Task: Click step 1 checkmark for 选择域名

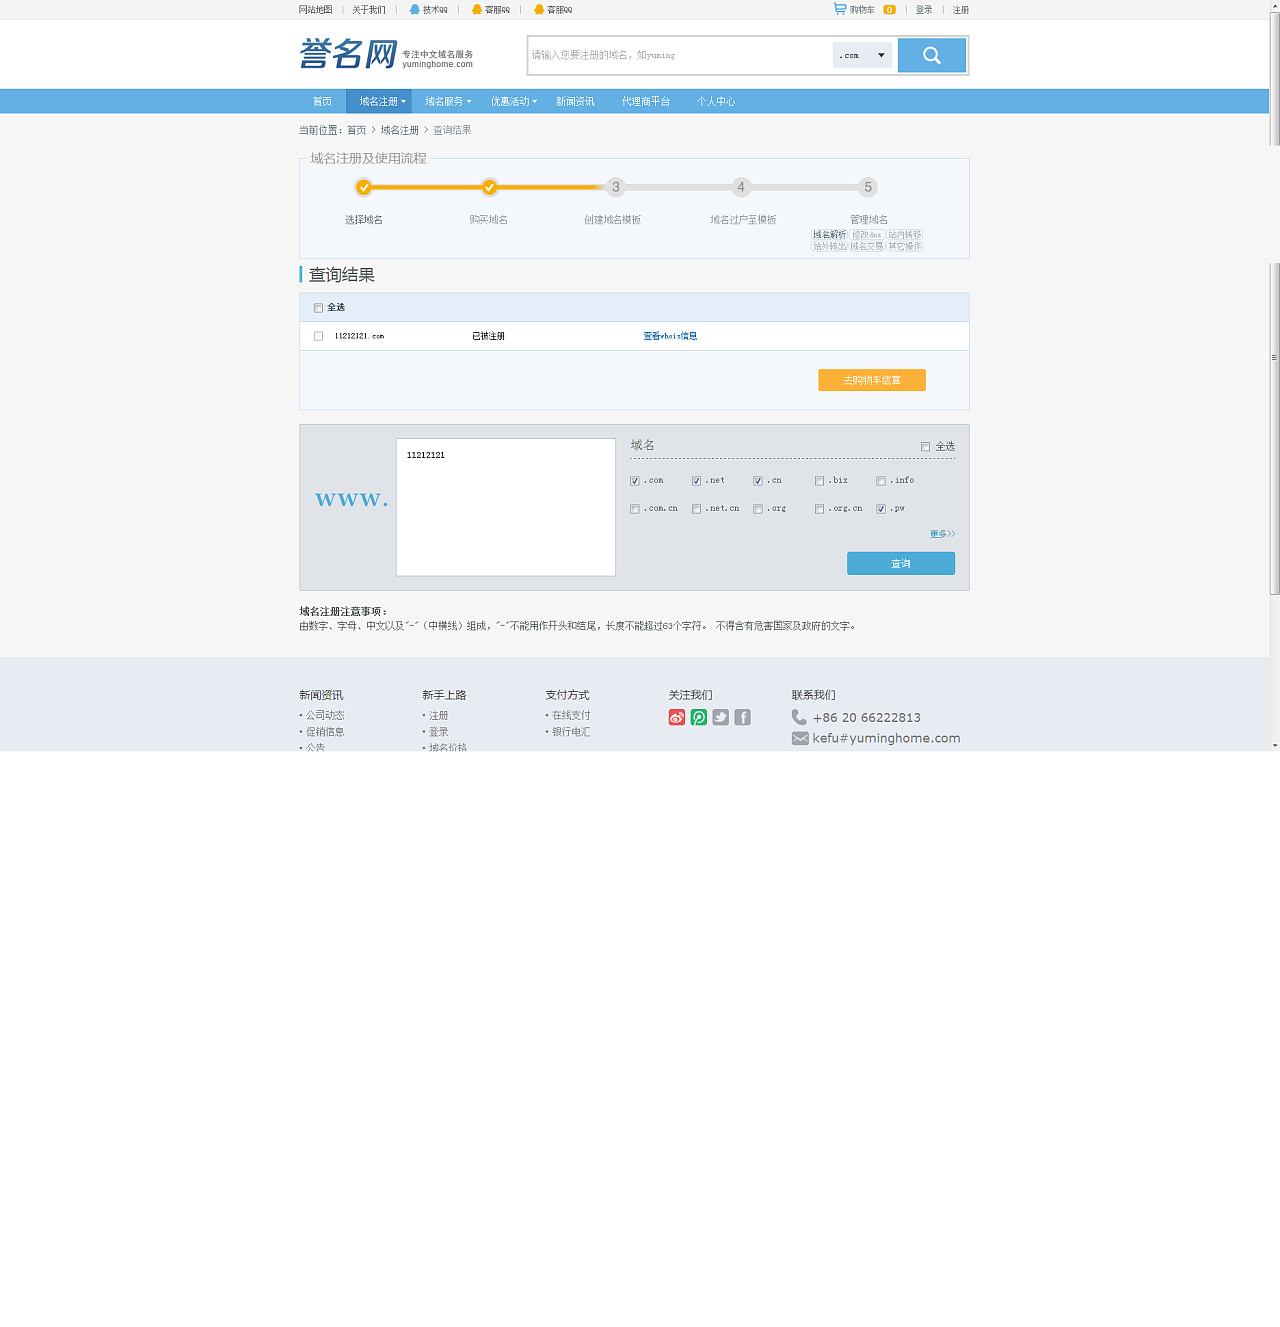Action: coord(364,187)
